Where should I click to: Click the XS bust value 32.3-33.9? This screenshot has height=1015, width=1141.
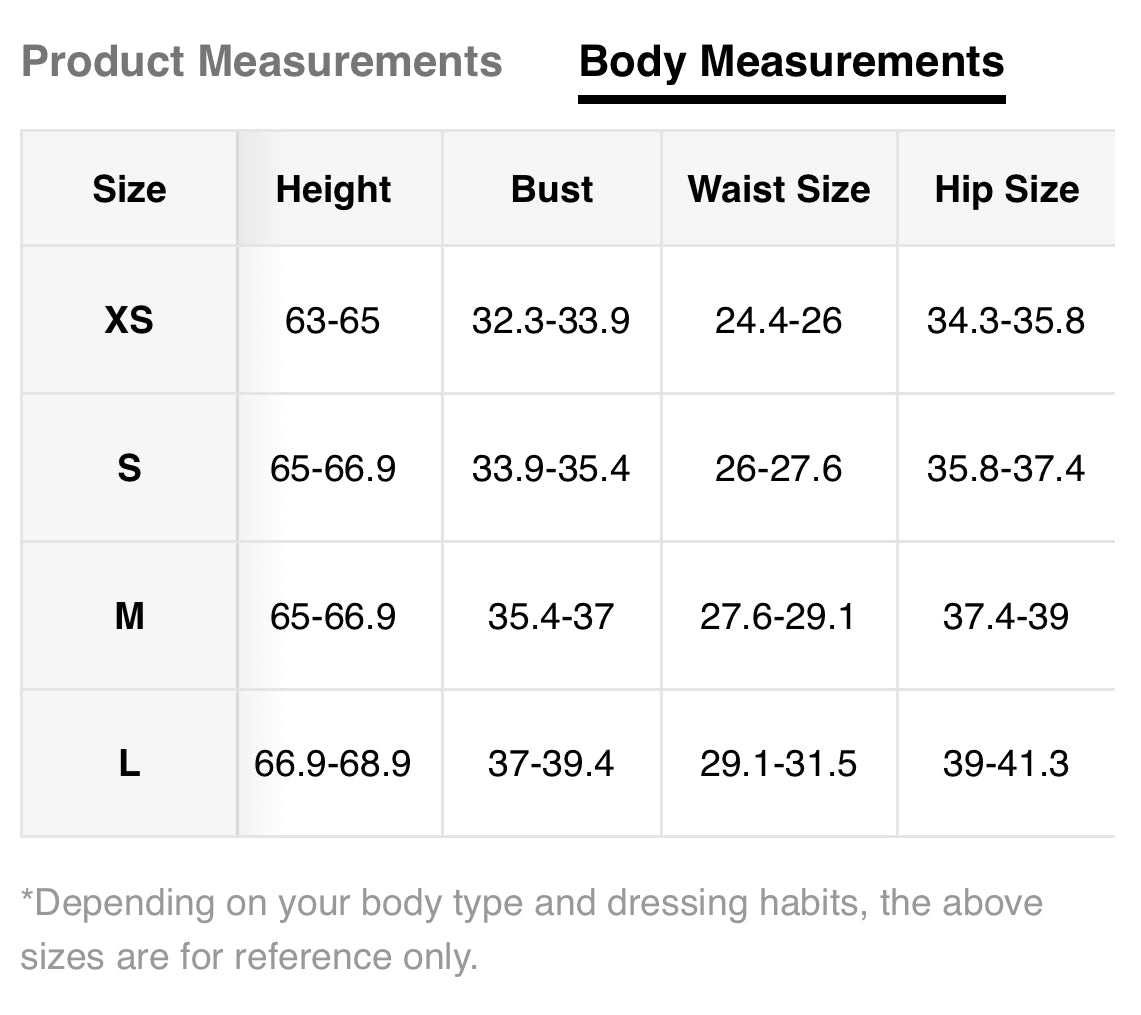tap(551, 321)
